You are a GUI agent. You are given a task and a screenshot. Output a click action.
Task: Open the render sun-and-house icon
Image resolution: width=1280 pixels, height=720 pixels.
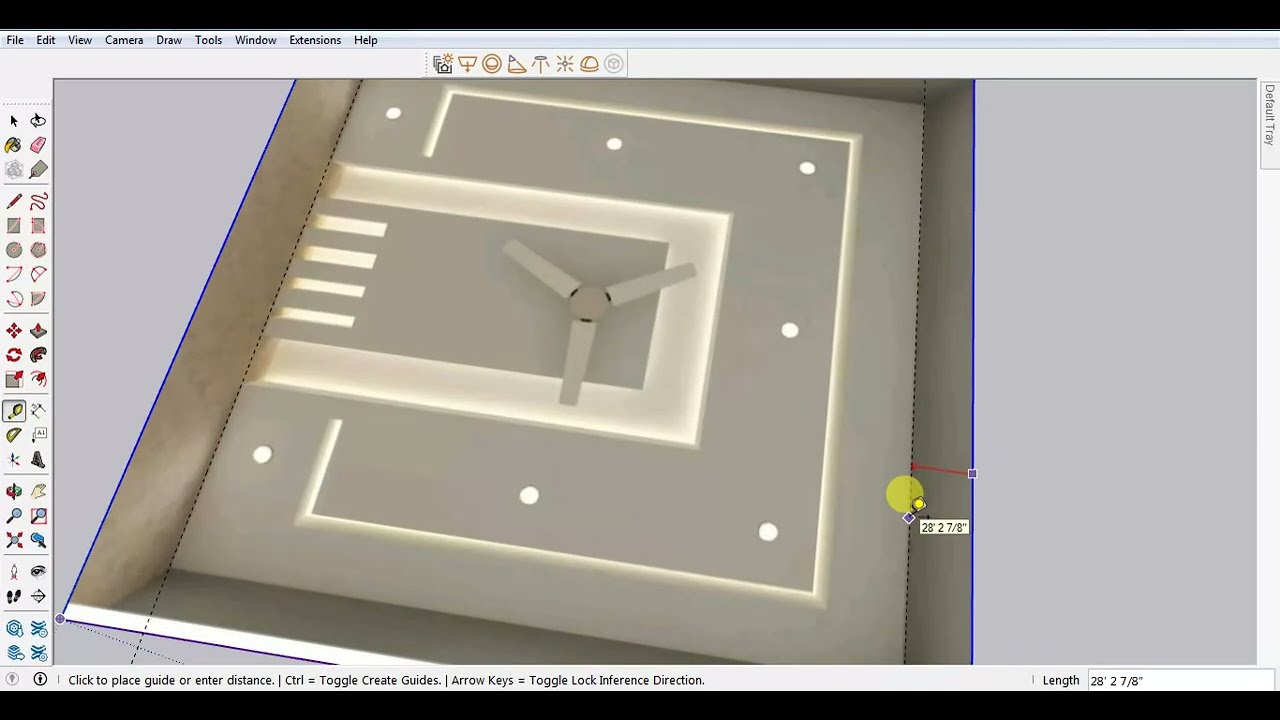click(443, 64)
